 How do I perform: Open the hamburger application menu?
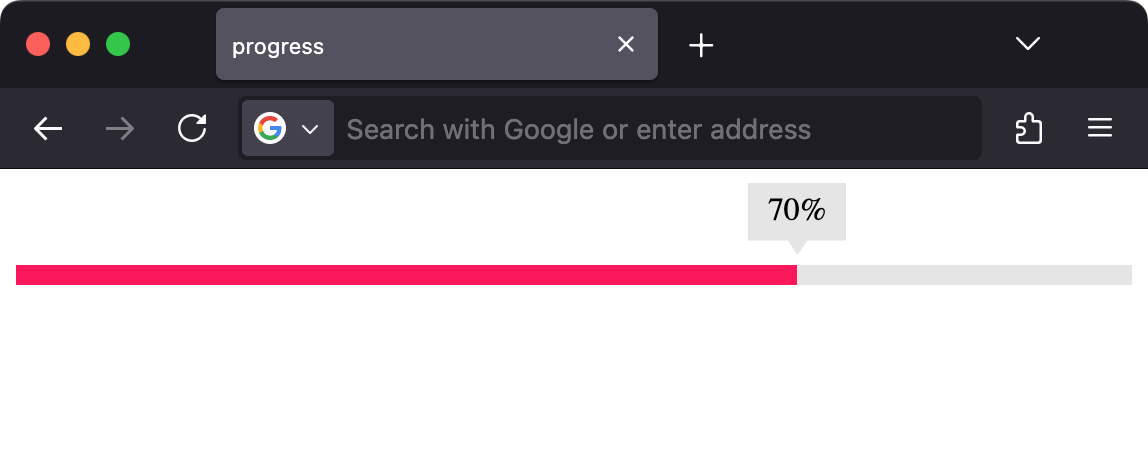click(x=1100, y=128)
